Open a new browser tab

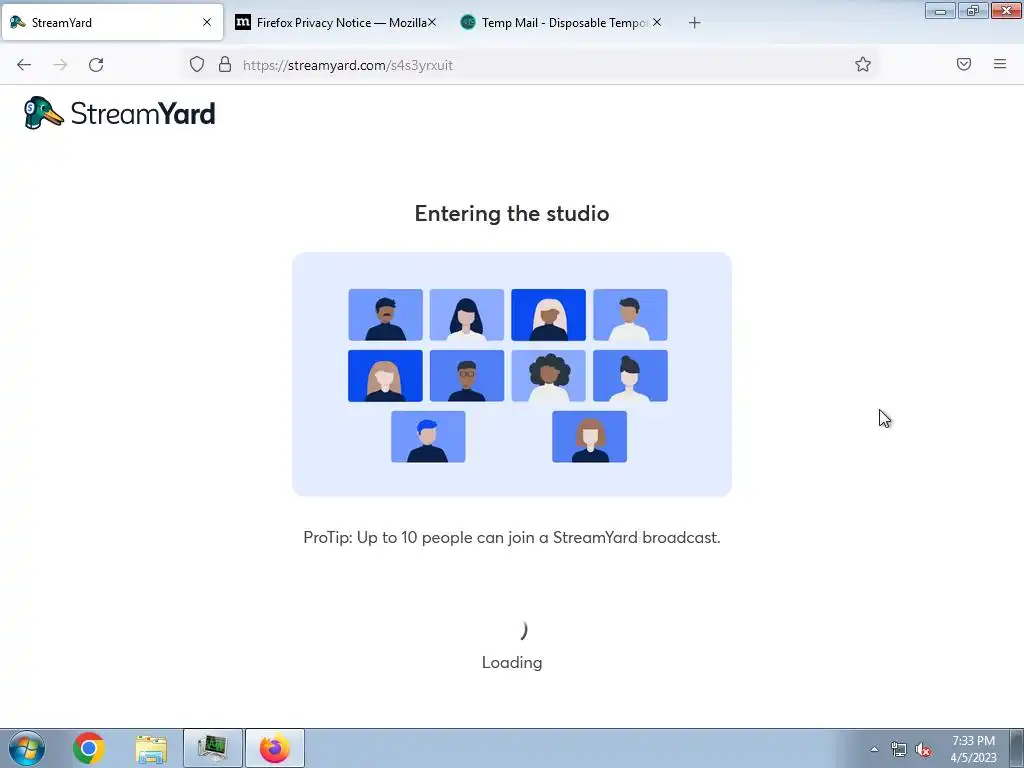694,23
